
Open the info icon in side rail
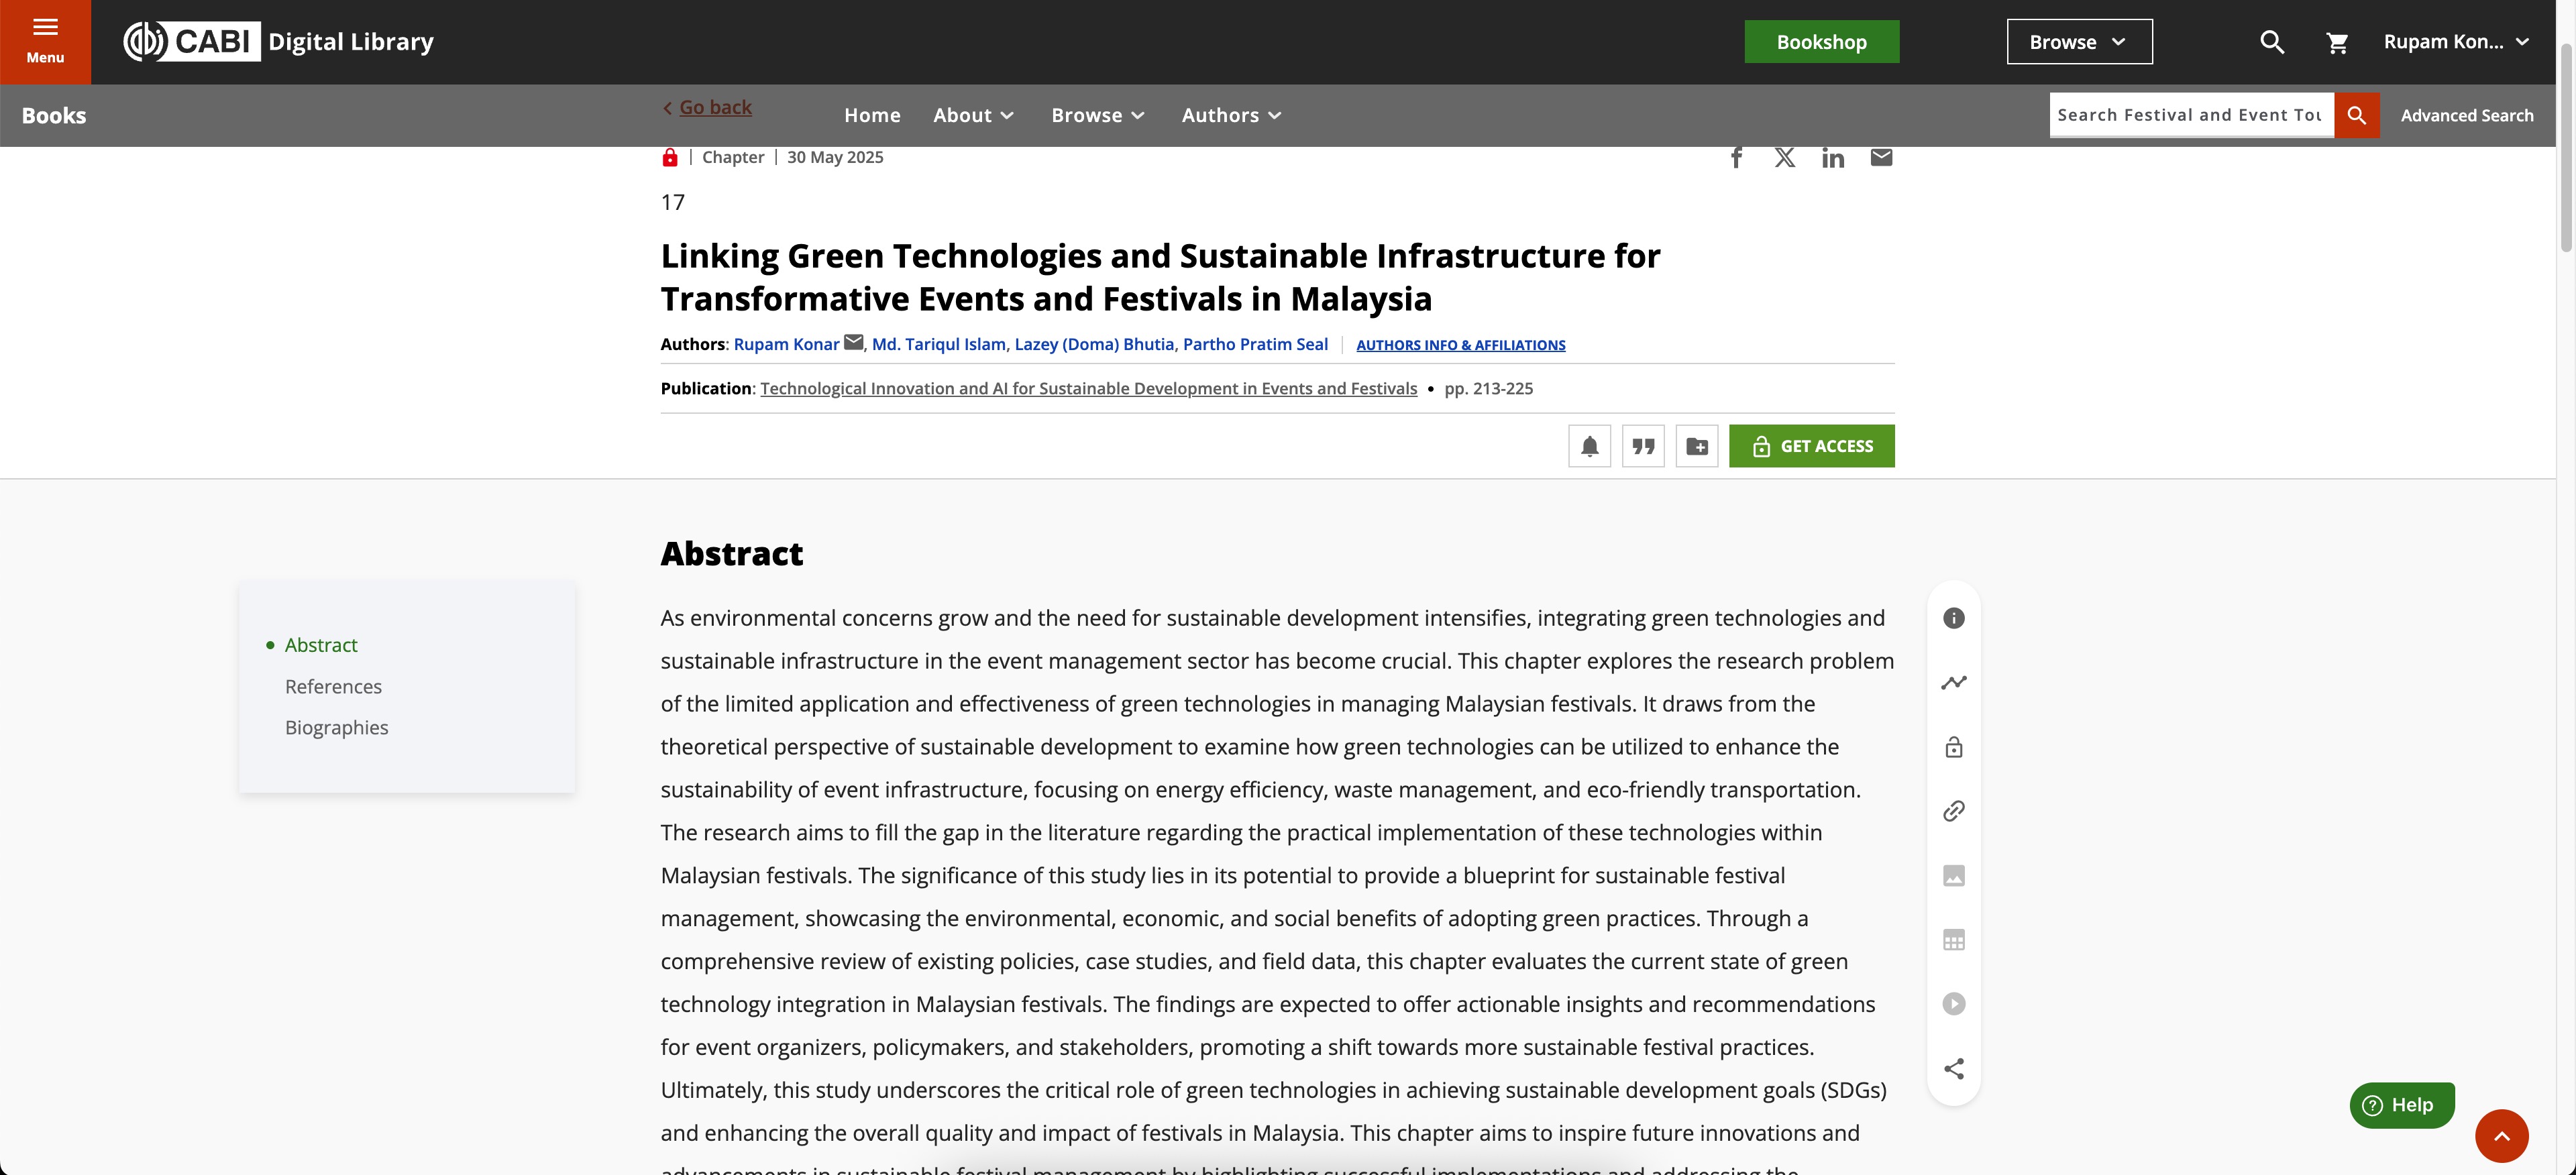click(1953, 618)
